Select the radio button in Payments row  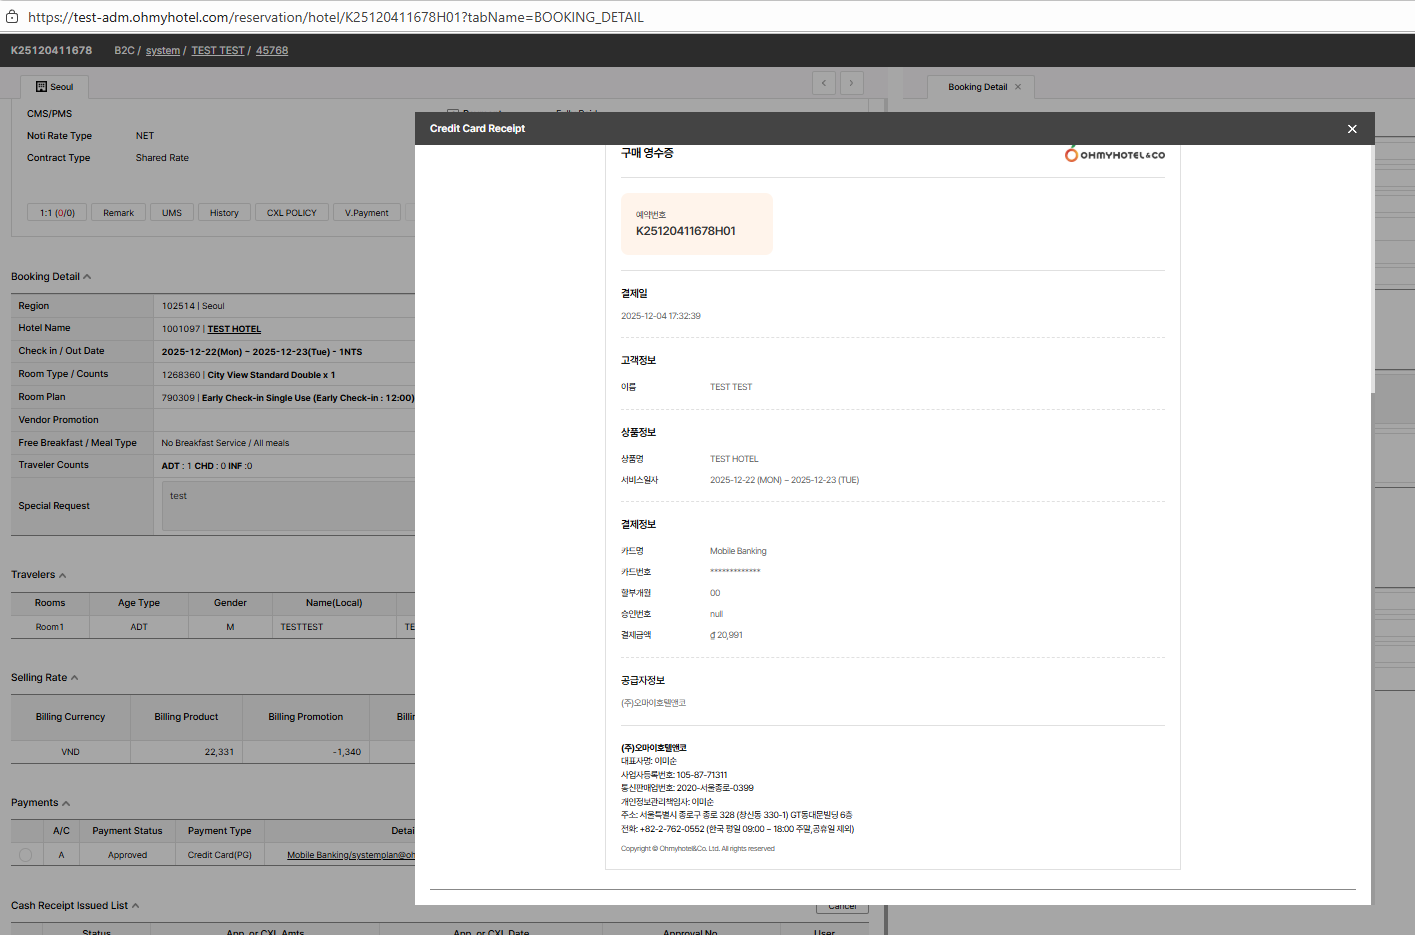coord(26,855)
